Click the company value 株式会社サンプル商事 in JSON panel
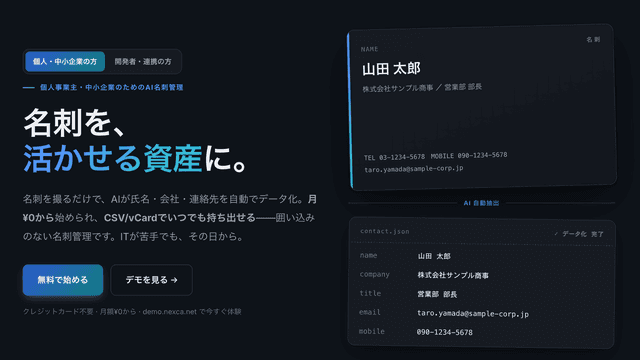The width and height of the screenshot is (640, 360). click(453, 276)
